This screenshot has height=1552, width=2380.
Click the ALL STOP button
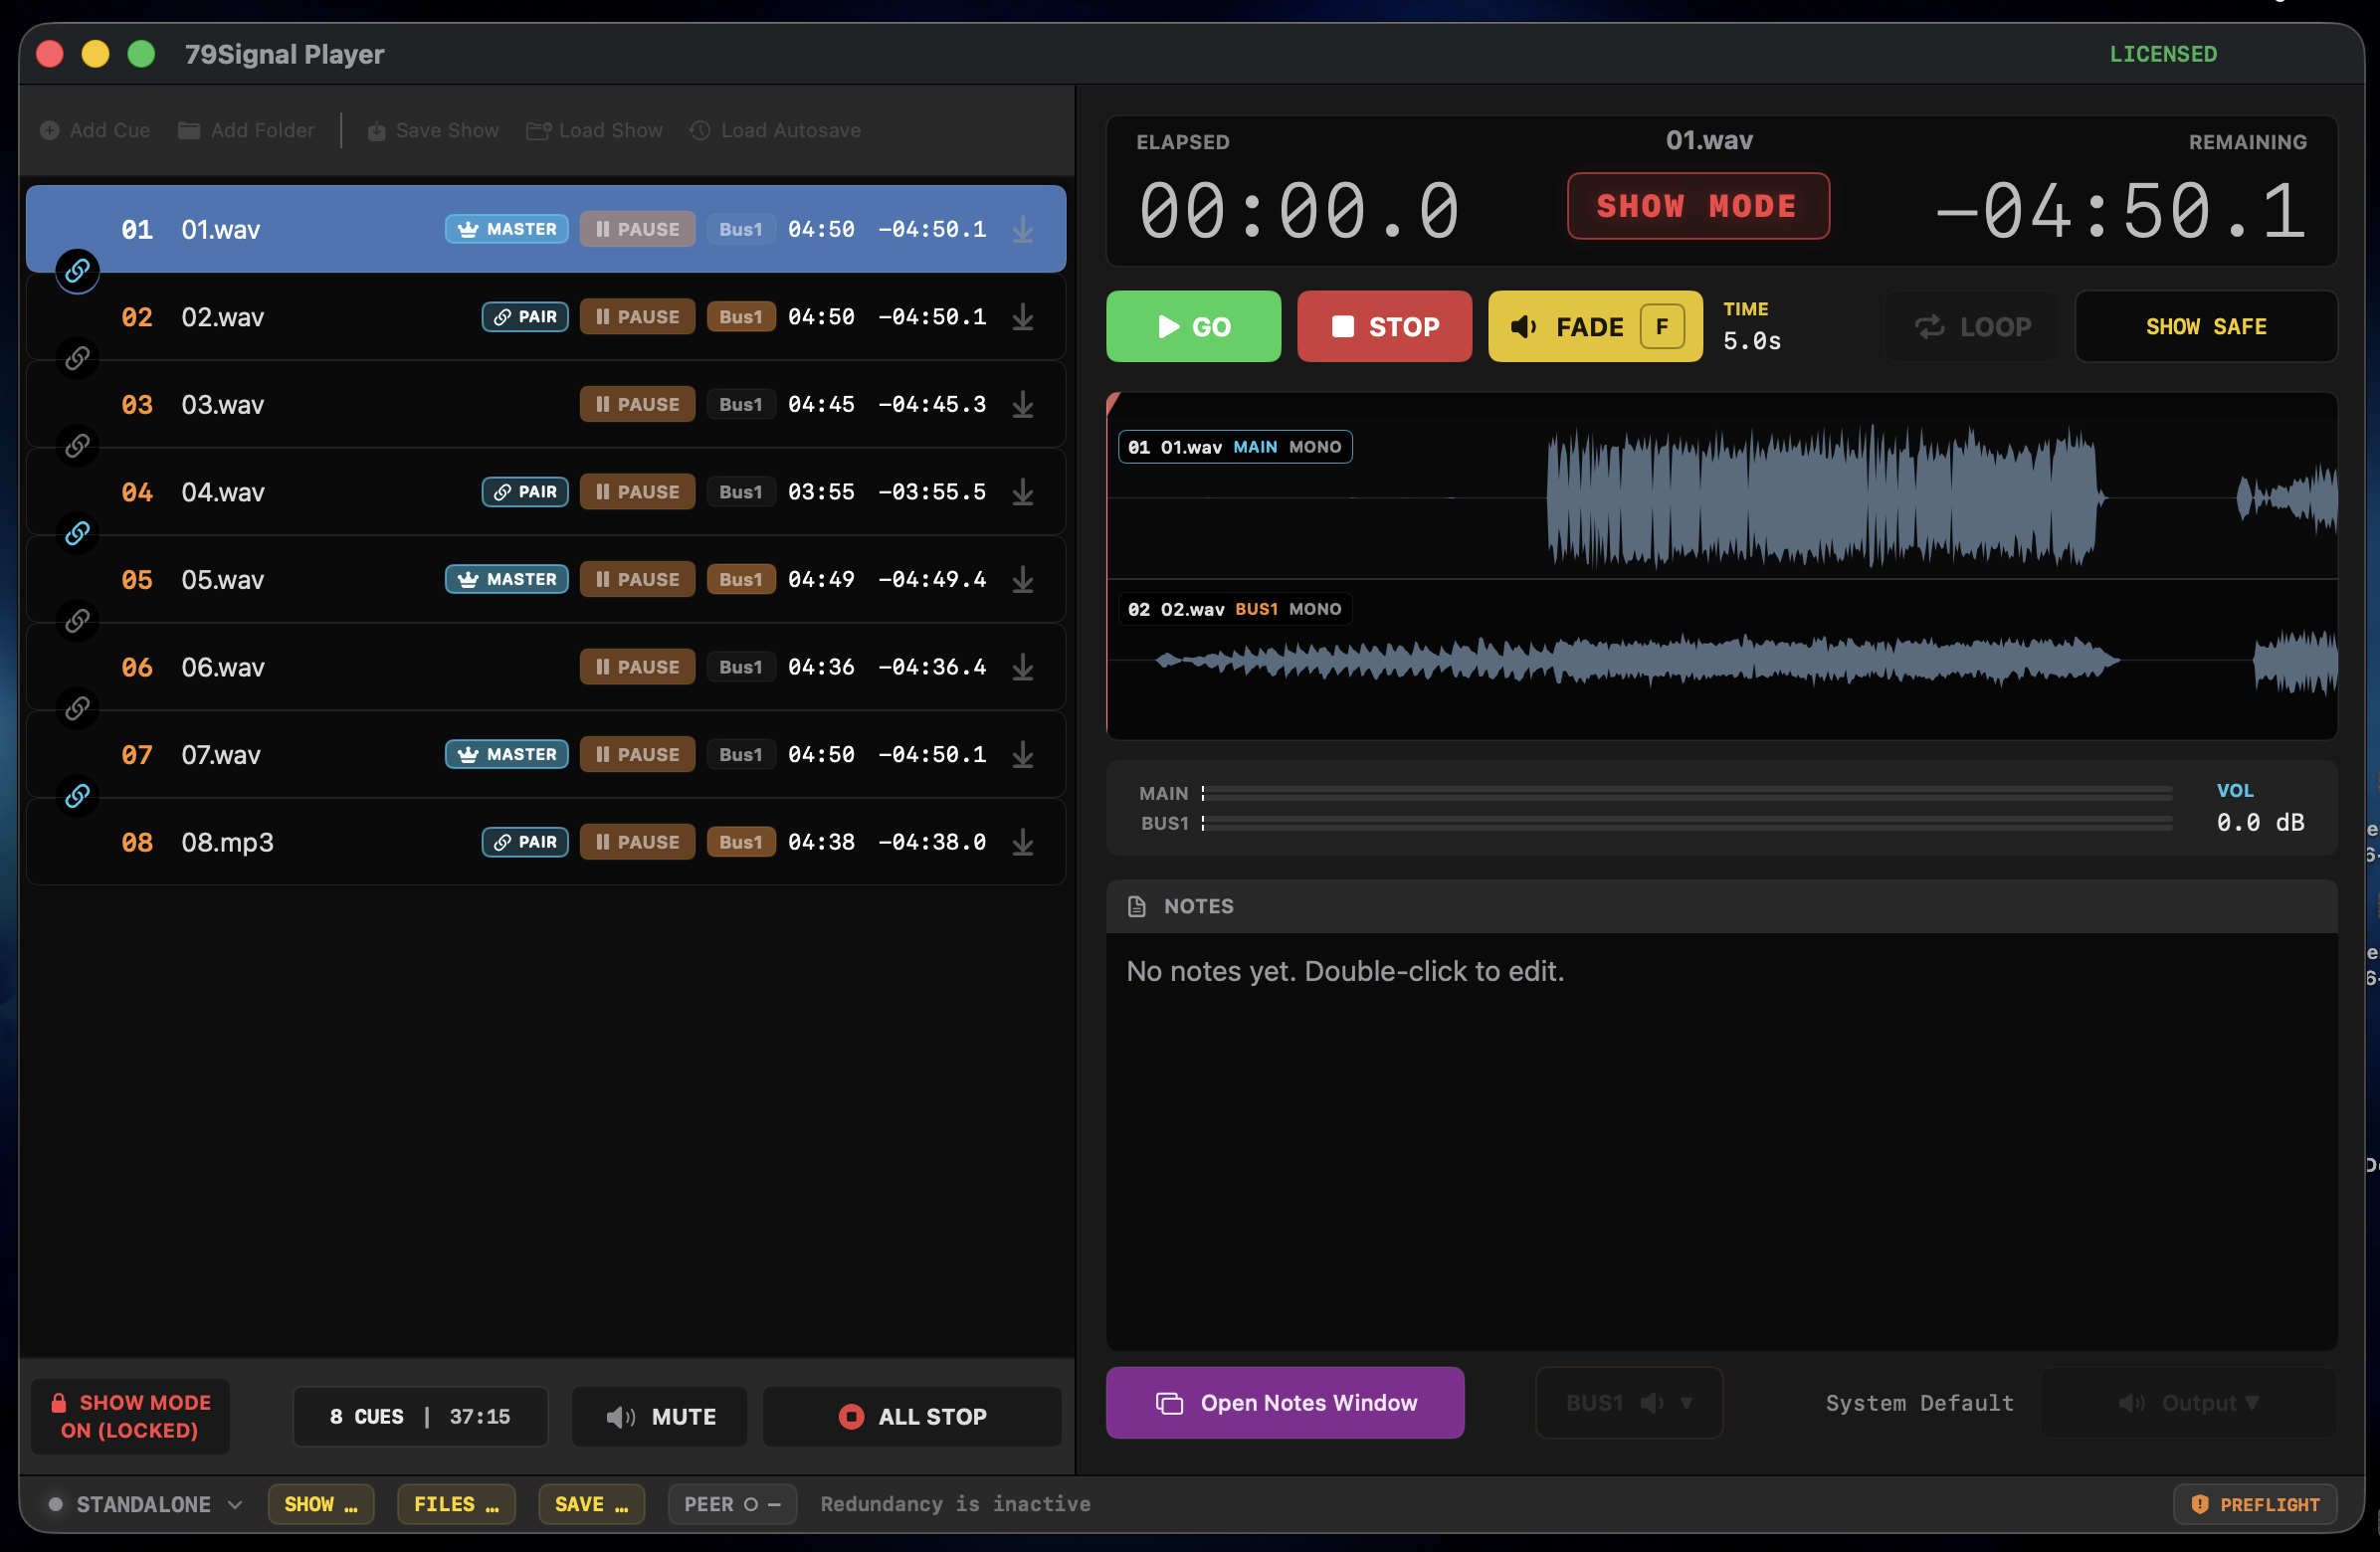pyautogui.click(x=912, y=1416)
